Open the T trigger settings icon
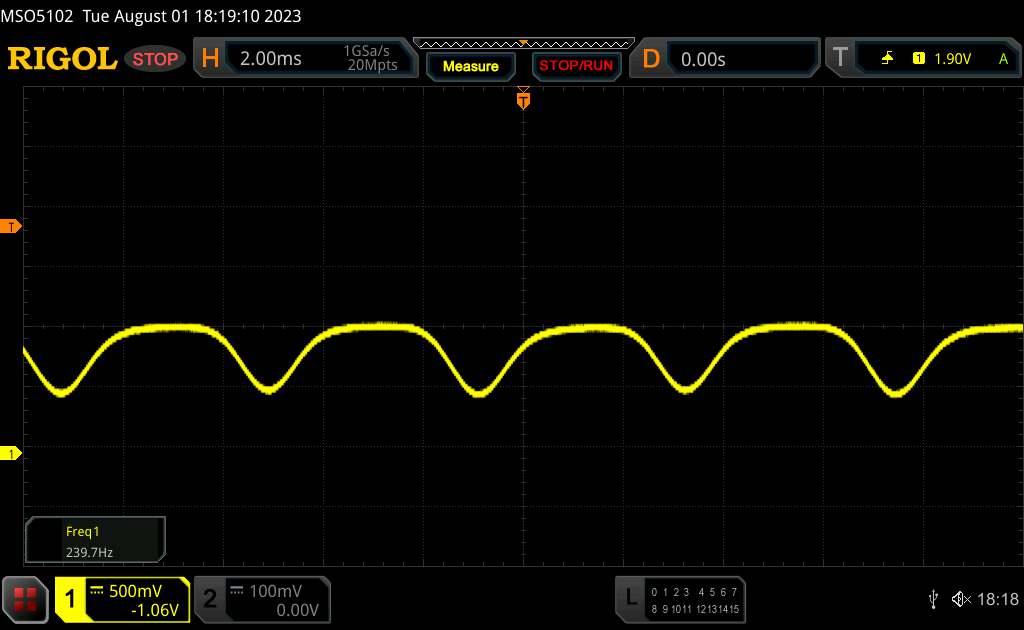The width and height of the screenshot is (1024, 630). click(840, 59)
